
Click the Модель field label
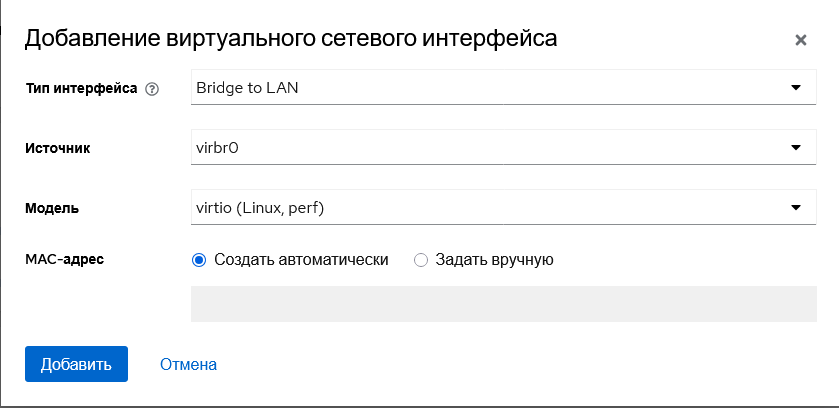(x=52, y=208)
